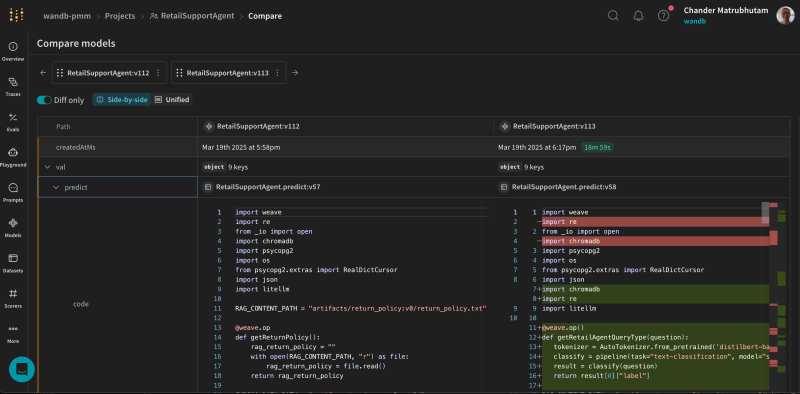The image size is (800, 394).
Task: Switch to Side-by-side view
Action: point(121,100)
